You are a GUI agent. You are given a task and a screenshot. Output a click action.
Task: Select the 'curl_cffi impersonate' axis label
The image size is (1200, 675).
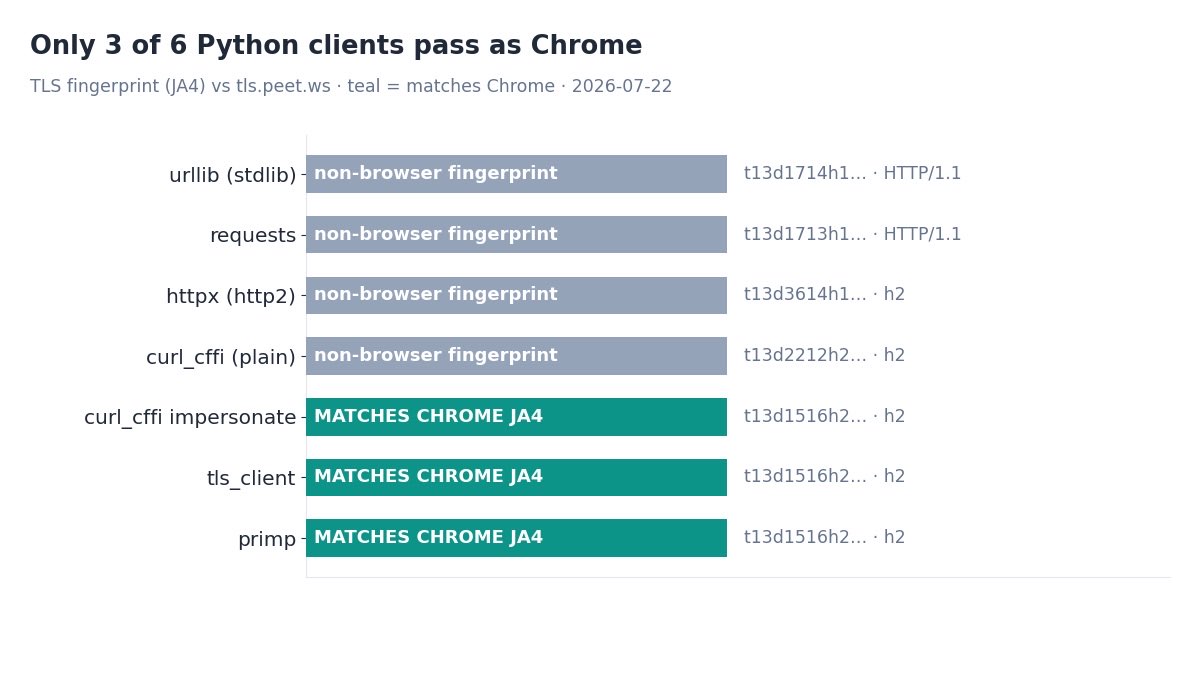tap(190, 418)
